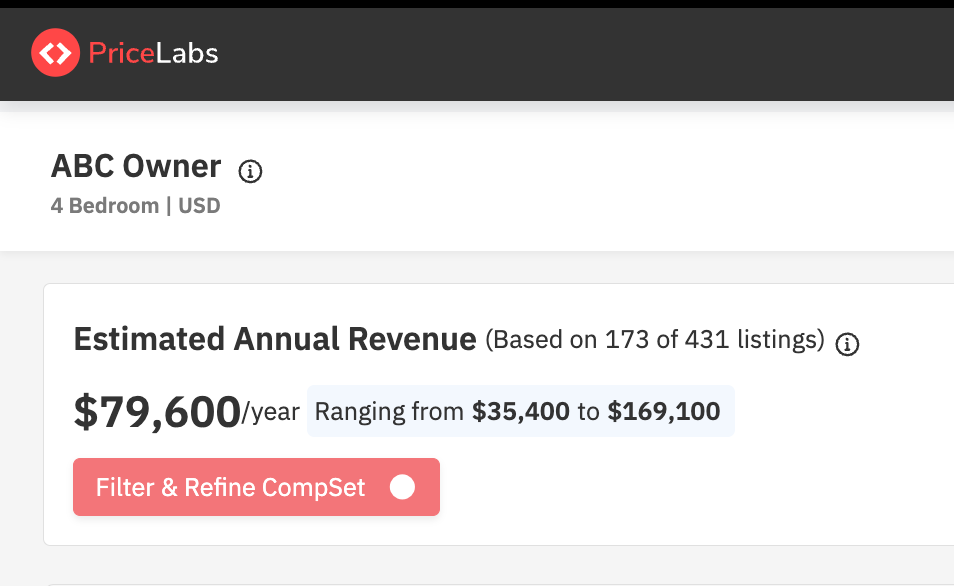Select the ABC Owner heading
Screen dimensions: 954x586
tap(136, 166)
